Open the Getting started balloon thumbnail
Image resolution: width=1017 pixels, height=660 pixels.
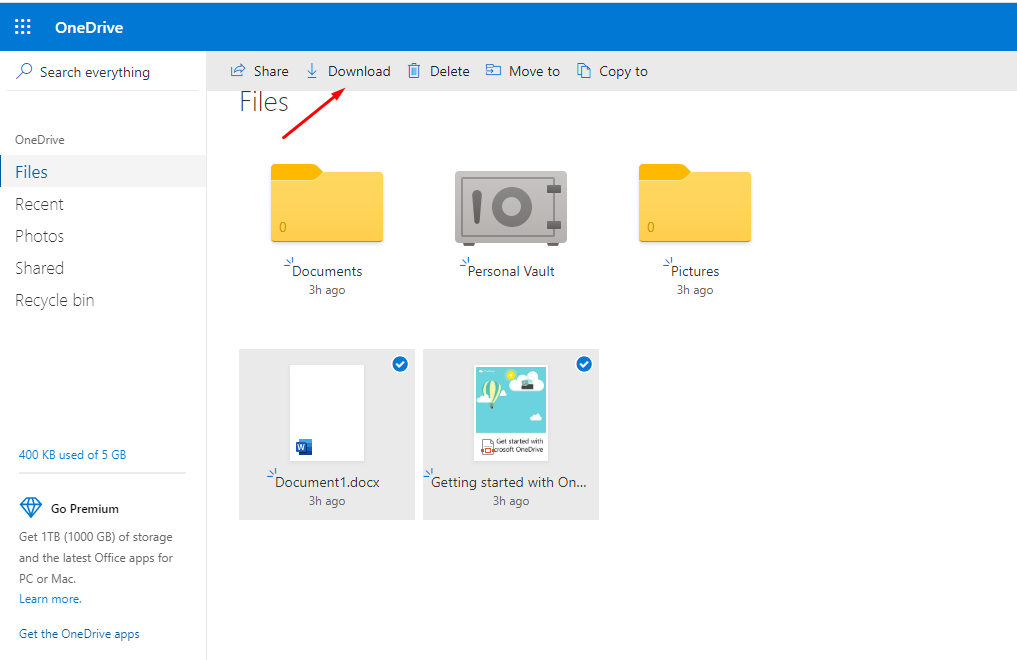click(x=511, y=413)
